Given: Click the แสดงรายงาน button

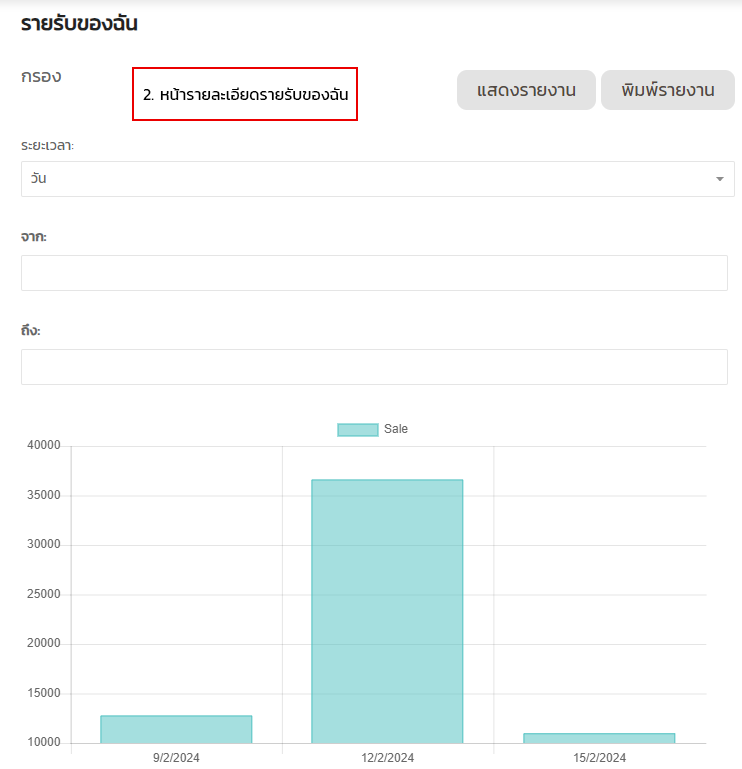Looking at the screenshot, I should point(526,90).
